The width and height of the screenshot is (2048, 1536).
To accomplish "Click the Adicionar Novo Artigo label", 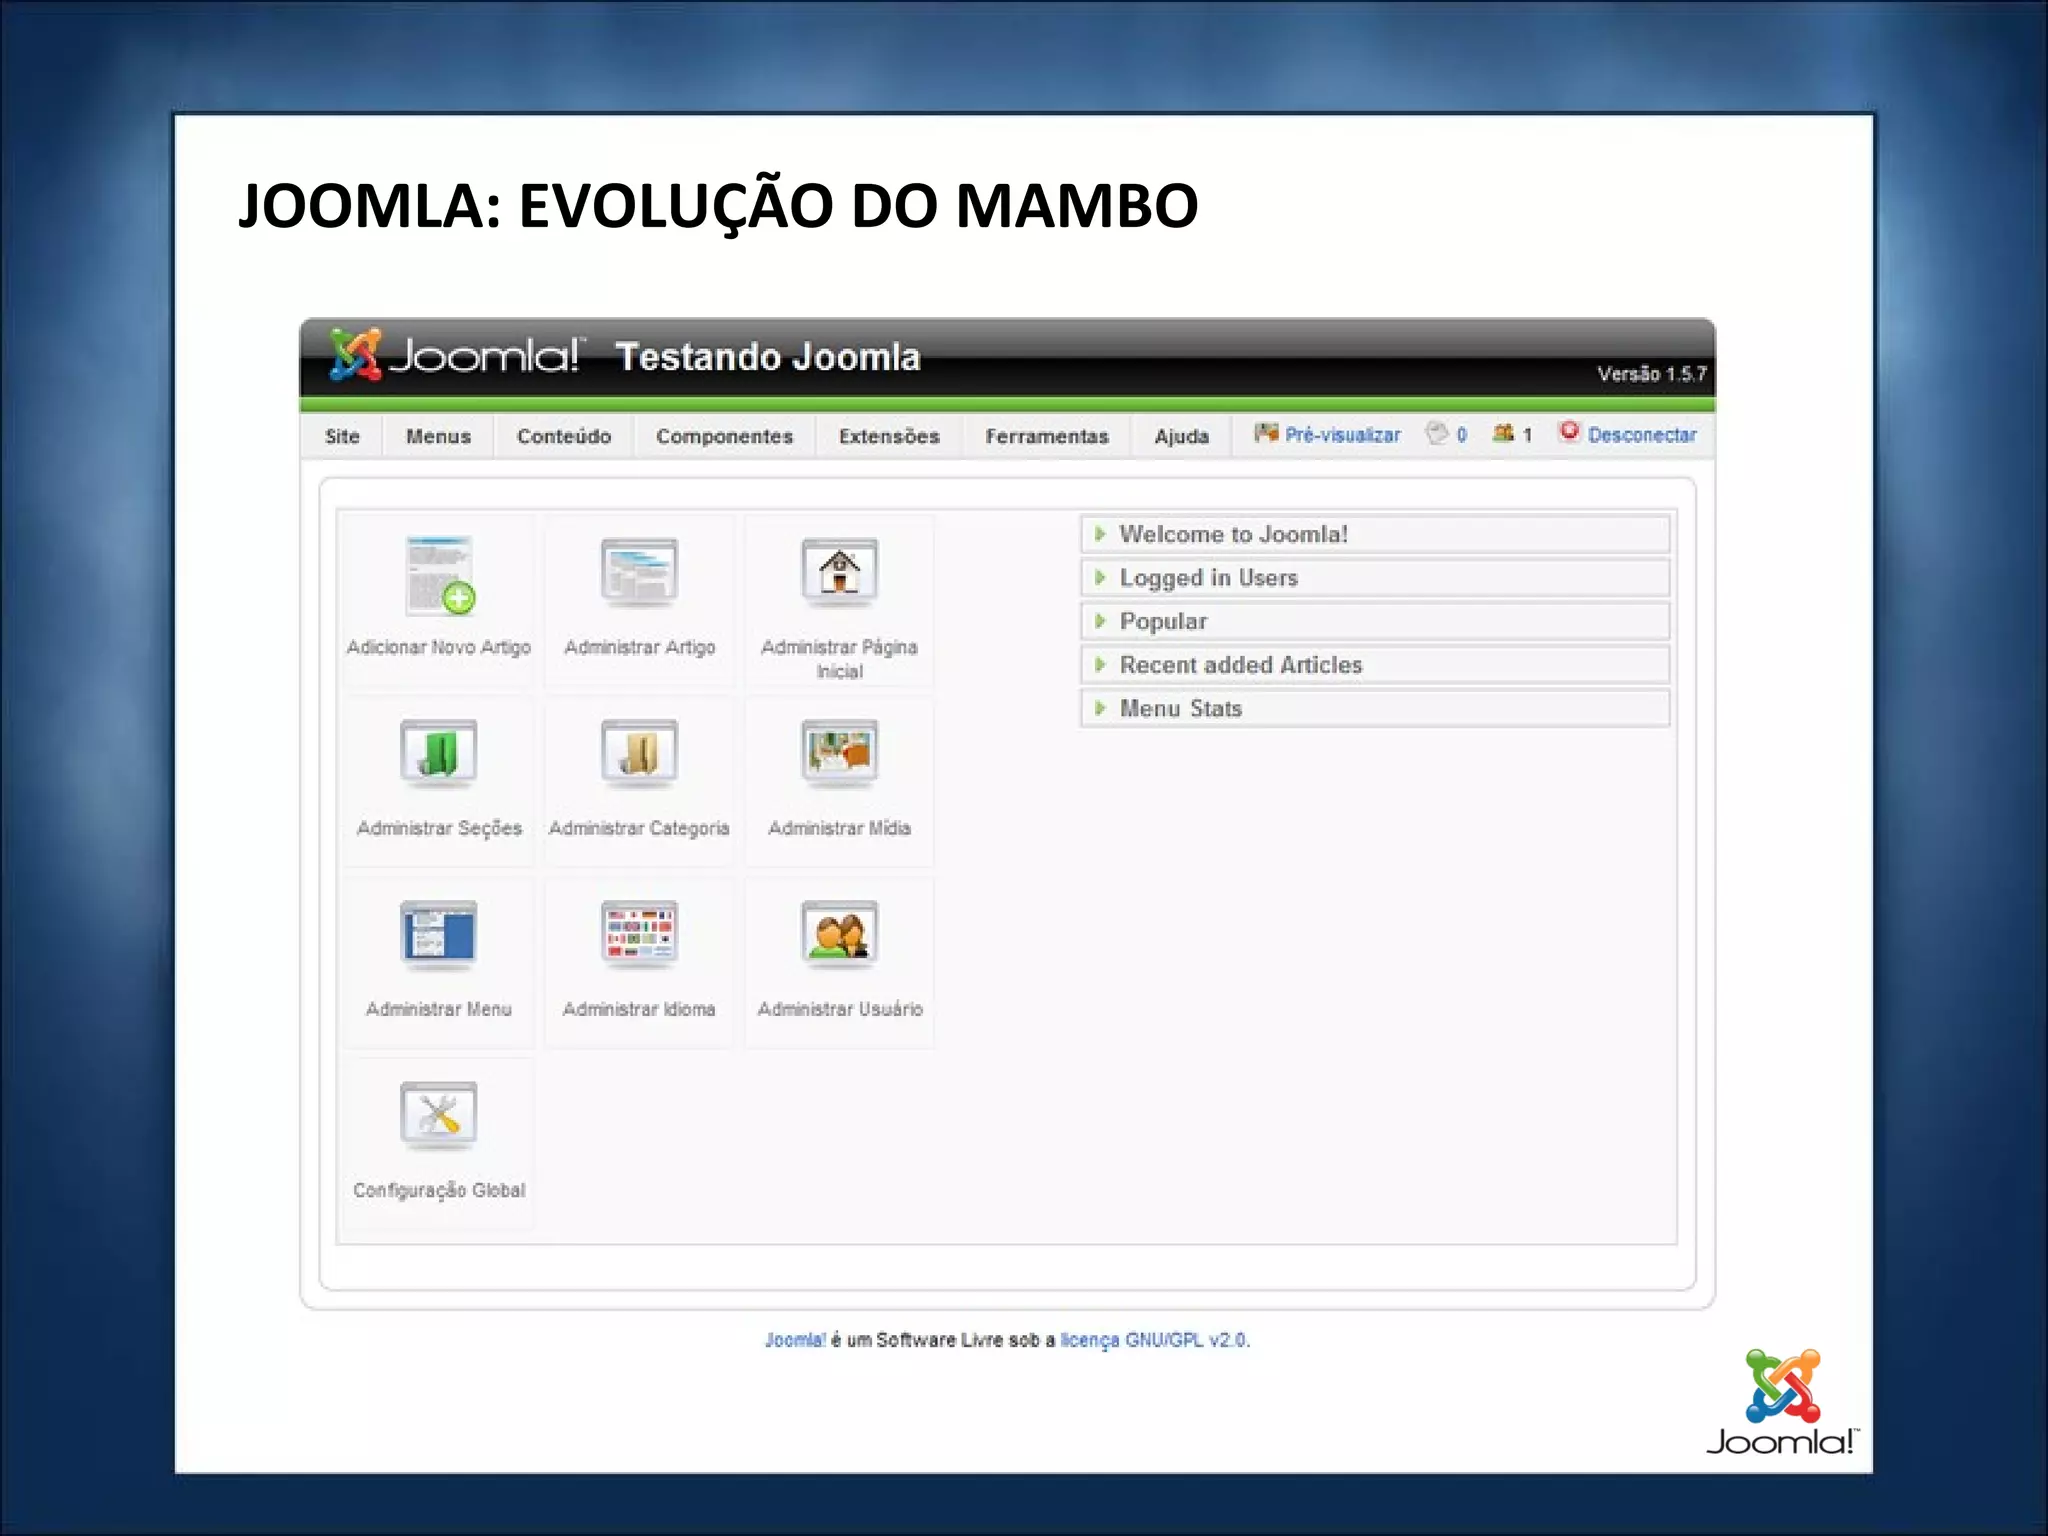I will coord(439,647).
